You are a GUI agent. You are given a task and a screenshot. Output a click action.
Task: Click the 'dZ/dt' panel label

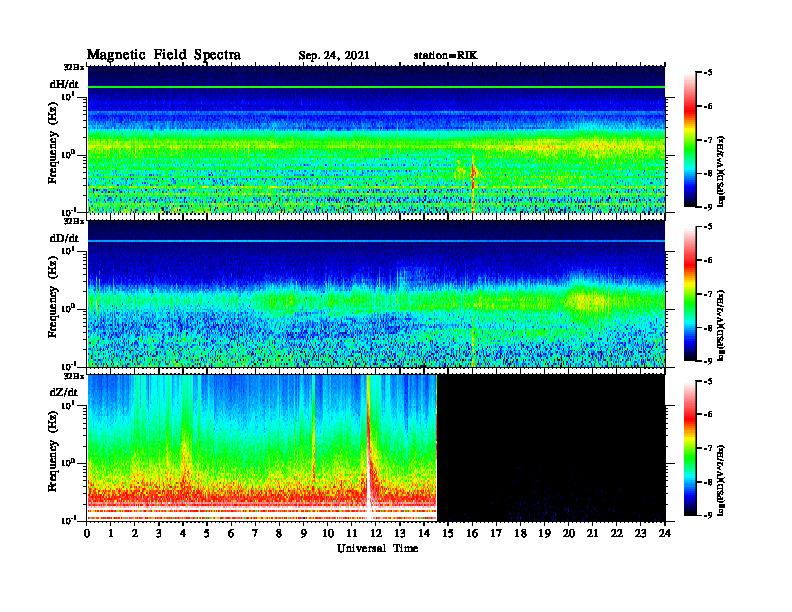click(x=64, y=392)
